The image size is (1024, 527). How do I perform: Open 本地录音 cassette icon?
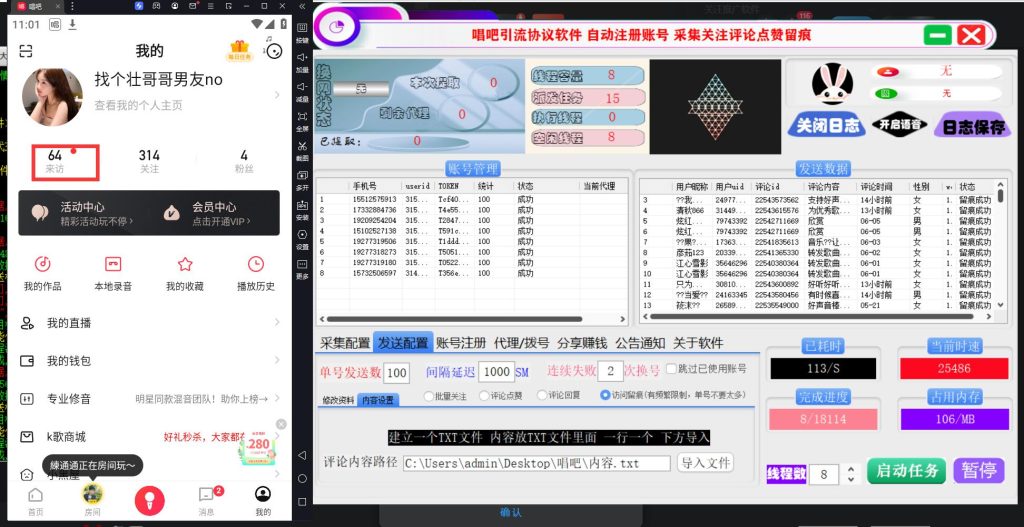(x=113, y=264)
